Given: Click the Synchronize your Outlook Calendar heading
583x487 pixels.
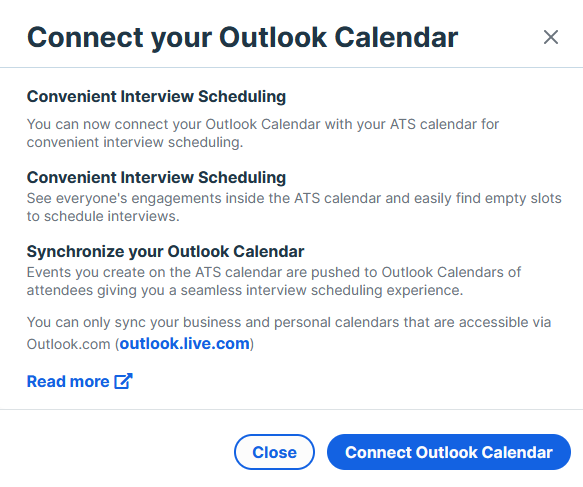Looking at the screenshot, I should (165, 252).
